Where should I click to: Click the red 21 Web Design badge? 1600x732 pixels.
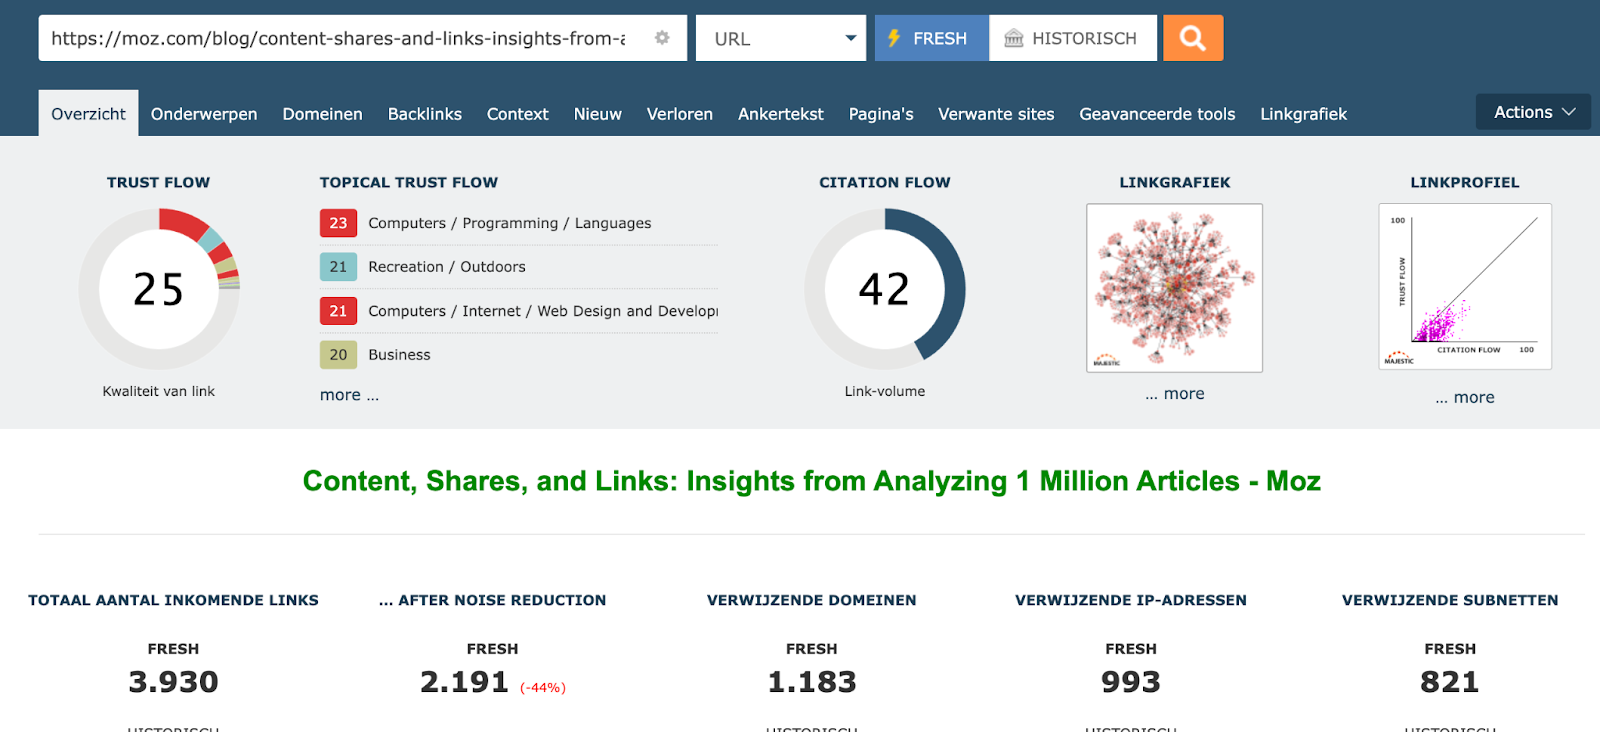coord(338,311)
